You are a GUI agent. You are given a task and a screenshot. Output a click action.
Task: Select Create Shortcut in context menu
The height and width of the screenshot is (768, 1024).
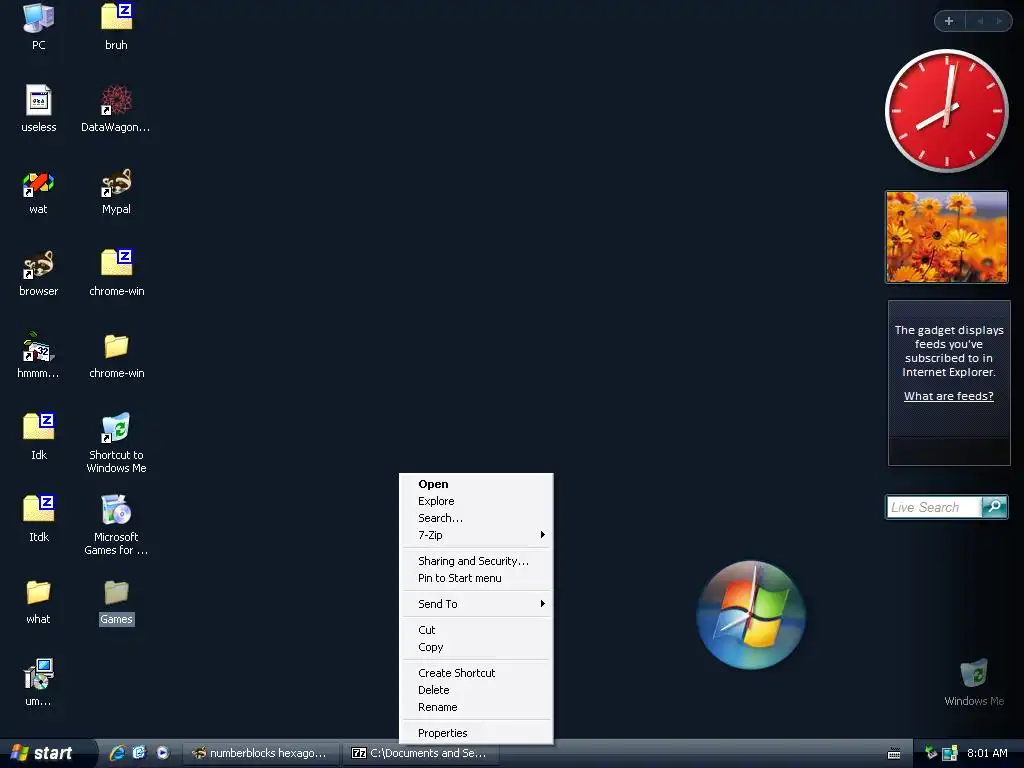[476, 673]
